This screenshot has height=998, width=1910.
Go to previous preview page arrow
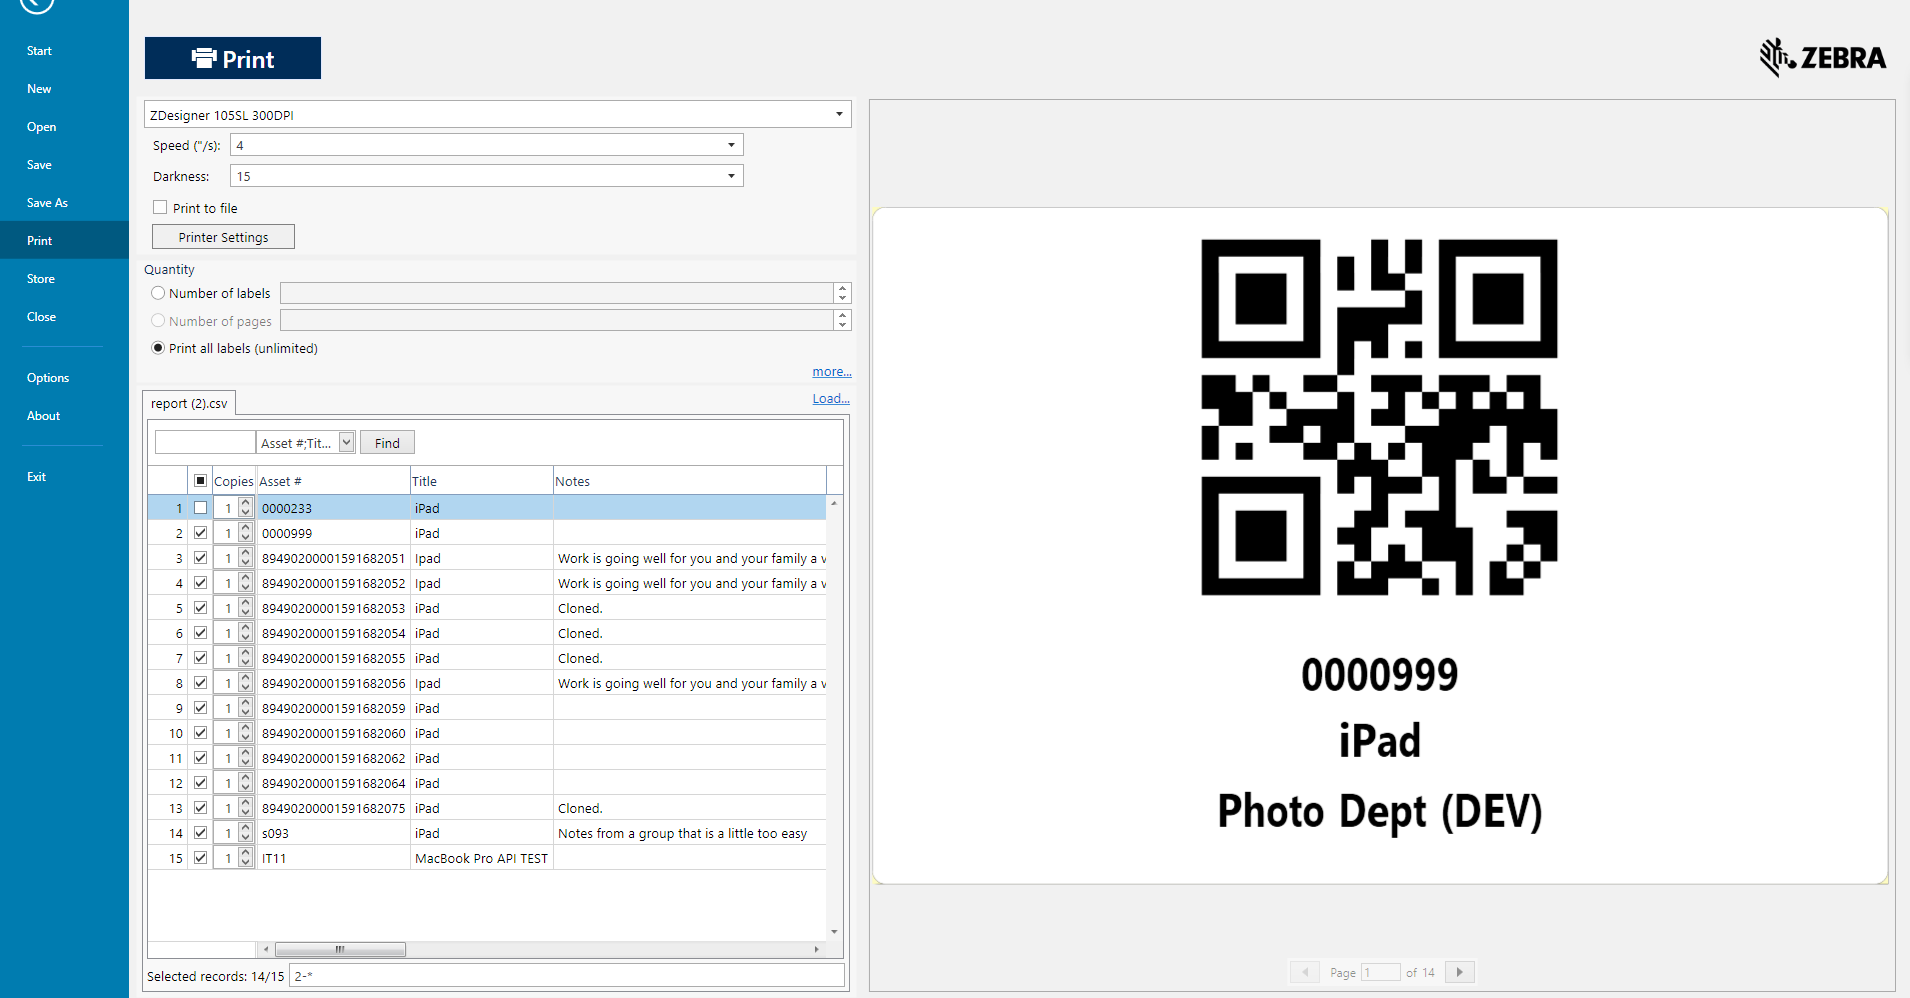1304,972
